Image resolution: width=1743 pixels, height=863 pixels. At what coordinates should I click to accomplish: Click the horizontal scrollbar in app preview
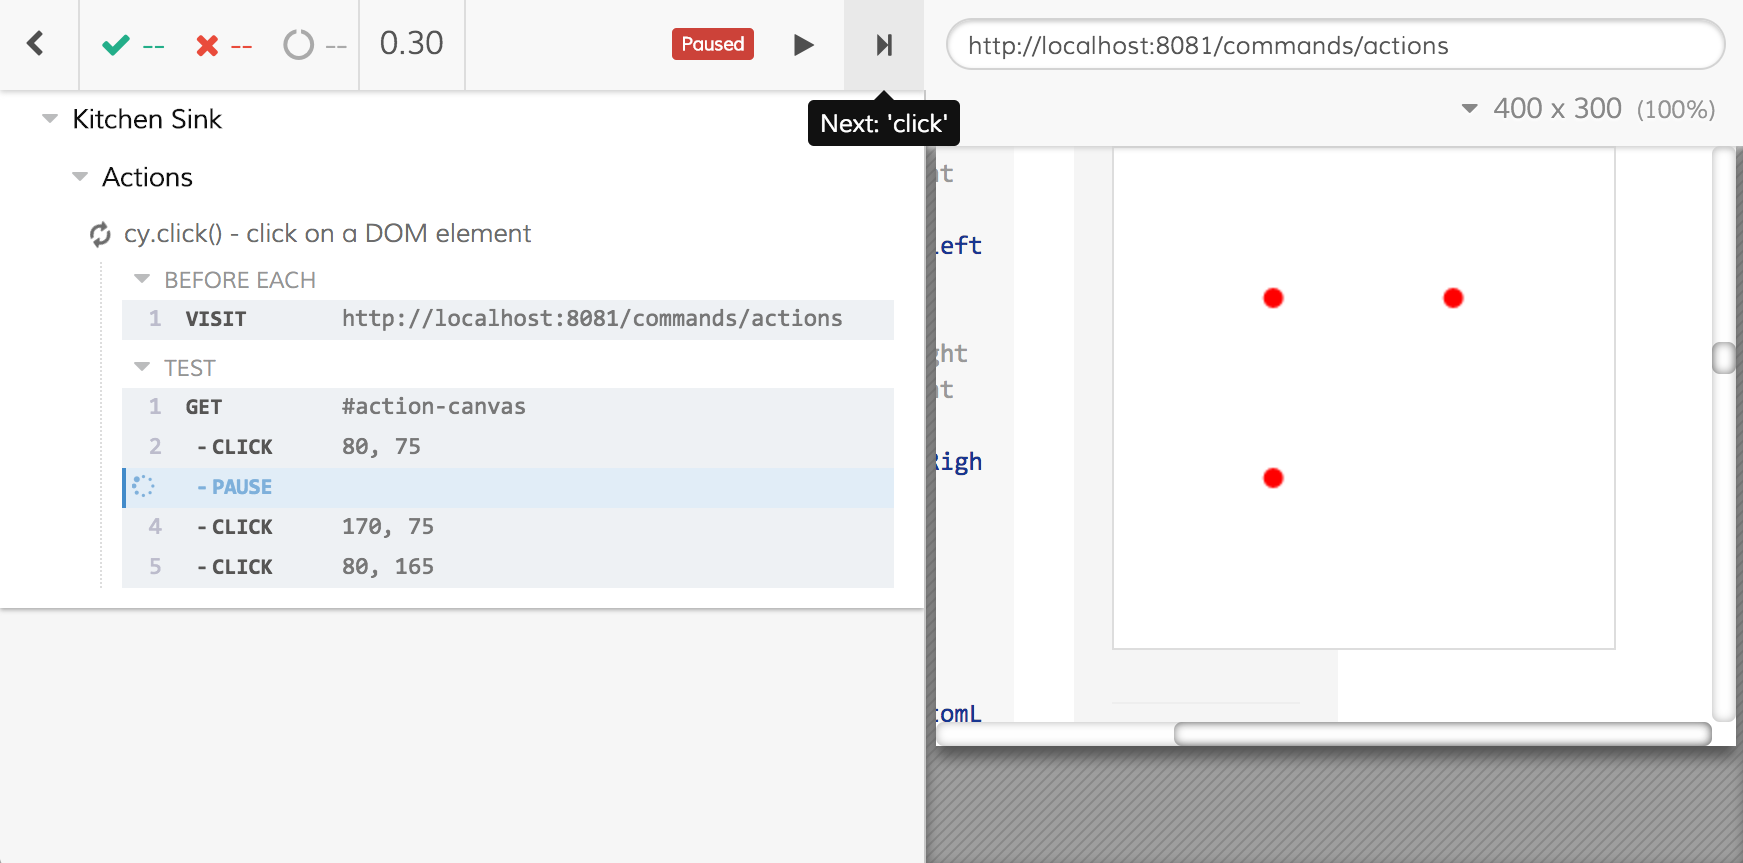(x=1441, y=734)
